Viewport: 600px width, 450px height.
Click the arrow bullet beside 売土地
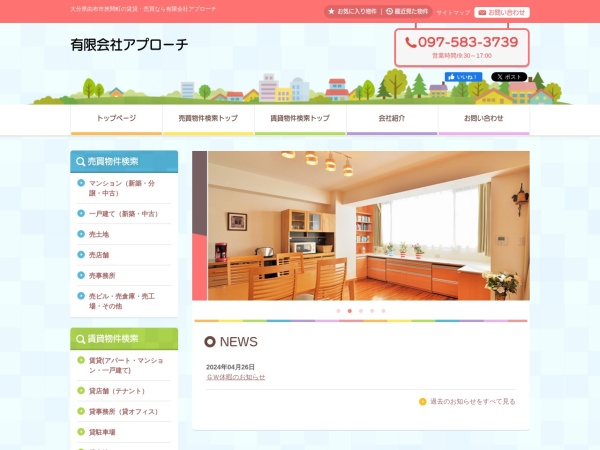(81, 234)
